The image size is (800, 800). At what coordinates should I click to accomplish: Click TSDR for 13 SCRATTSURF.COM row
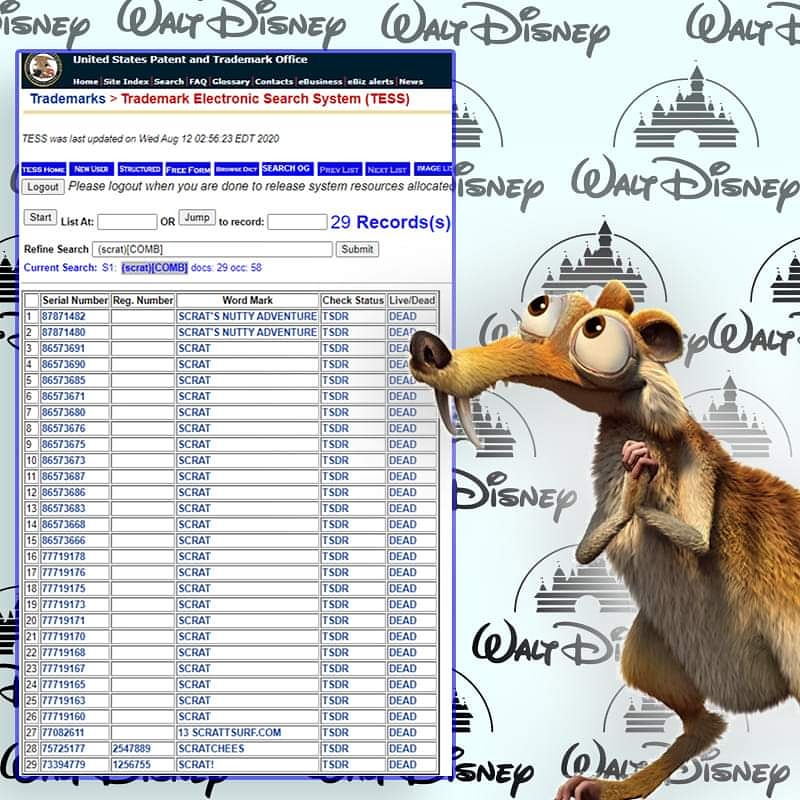335,732
